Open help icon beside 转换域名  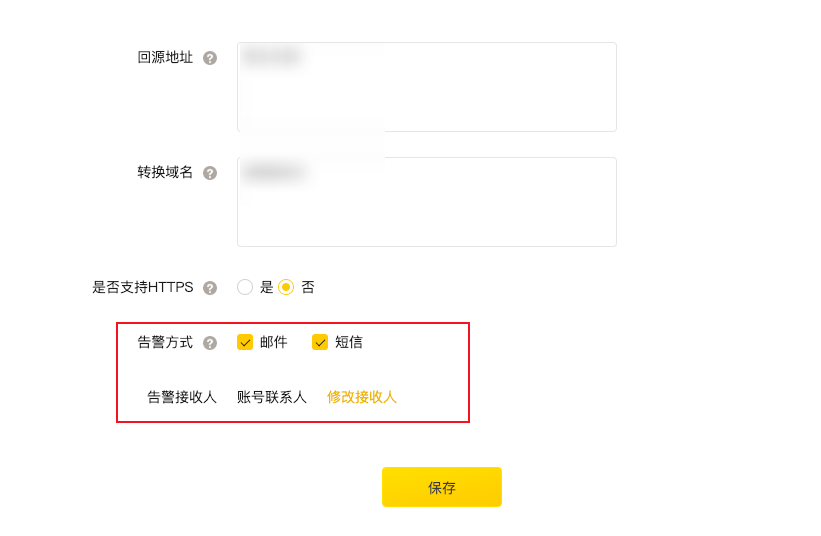[x=210, y=173]
